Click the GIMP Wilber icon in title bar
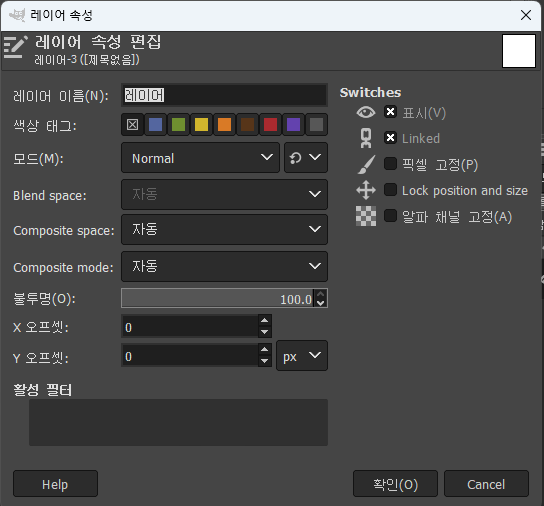This screenshot has height=506, width=544. point(17,15)
